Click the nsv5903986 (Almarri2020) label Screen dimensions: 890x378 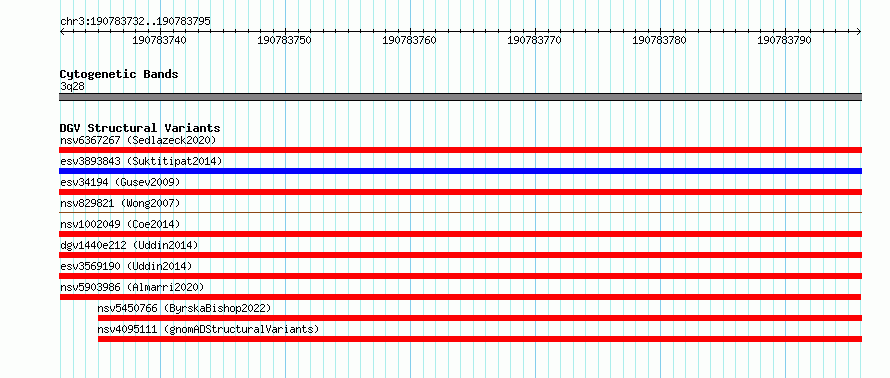[x=132, y=287]
